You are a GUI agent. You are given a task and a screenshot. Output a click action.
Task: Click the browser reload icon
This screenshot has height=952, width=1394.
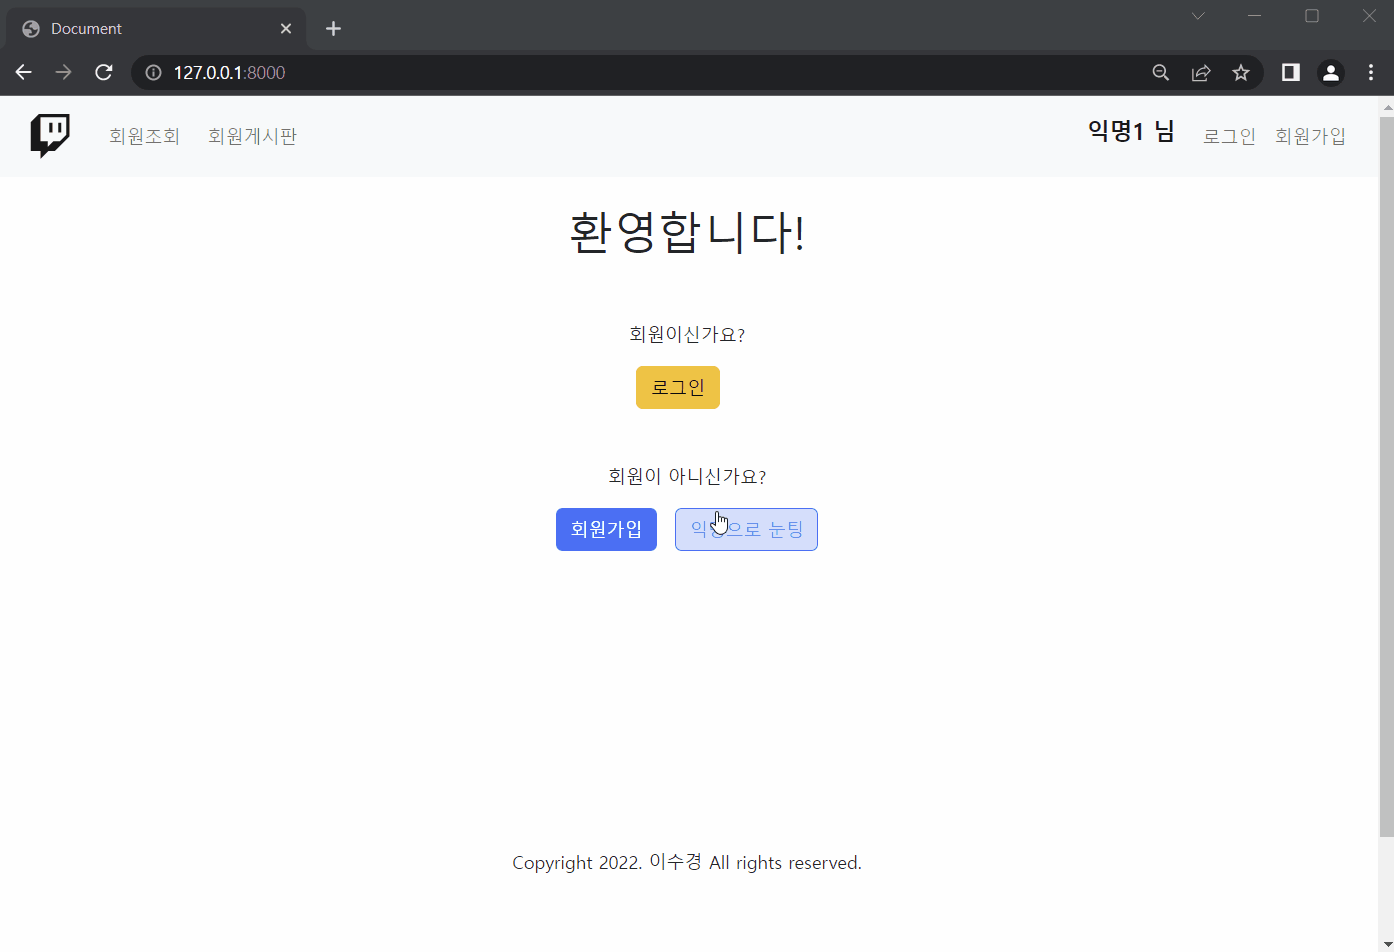[x=103, y=72]
